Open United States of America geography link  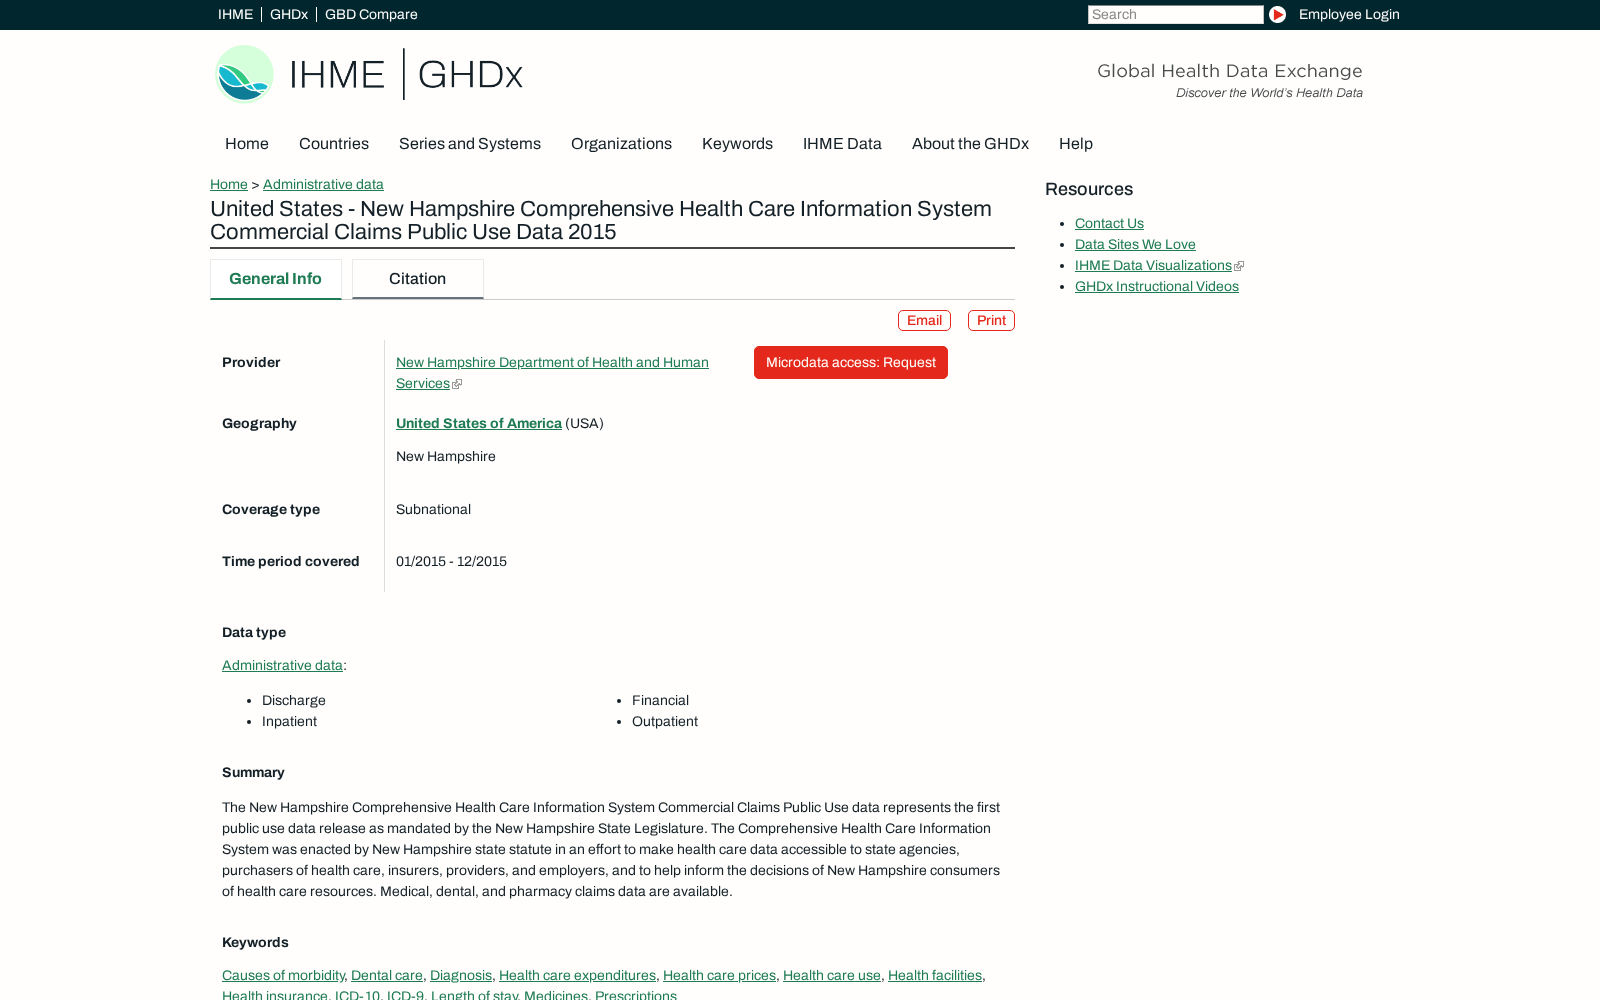479,423
